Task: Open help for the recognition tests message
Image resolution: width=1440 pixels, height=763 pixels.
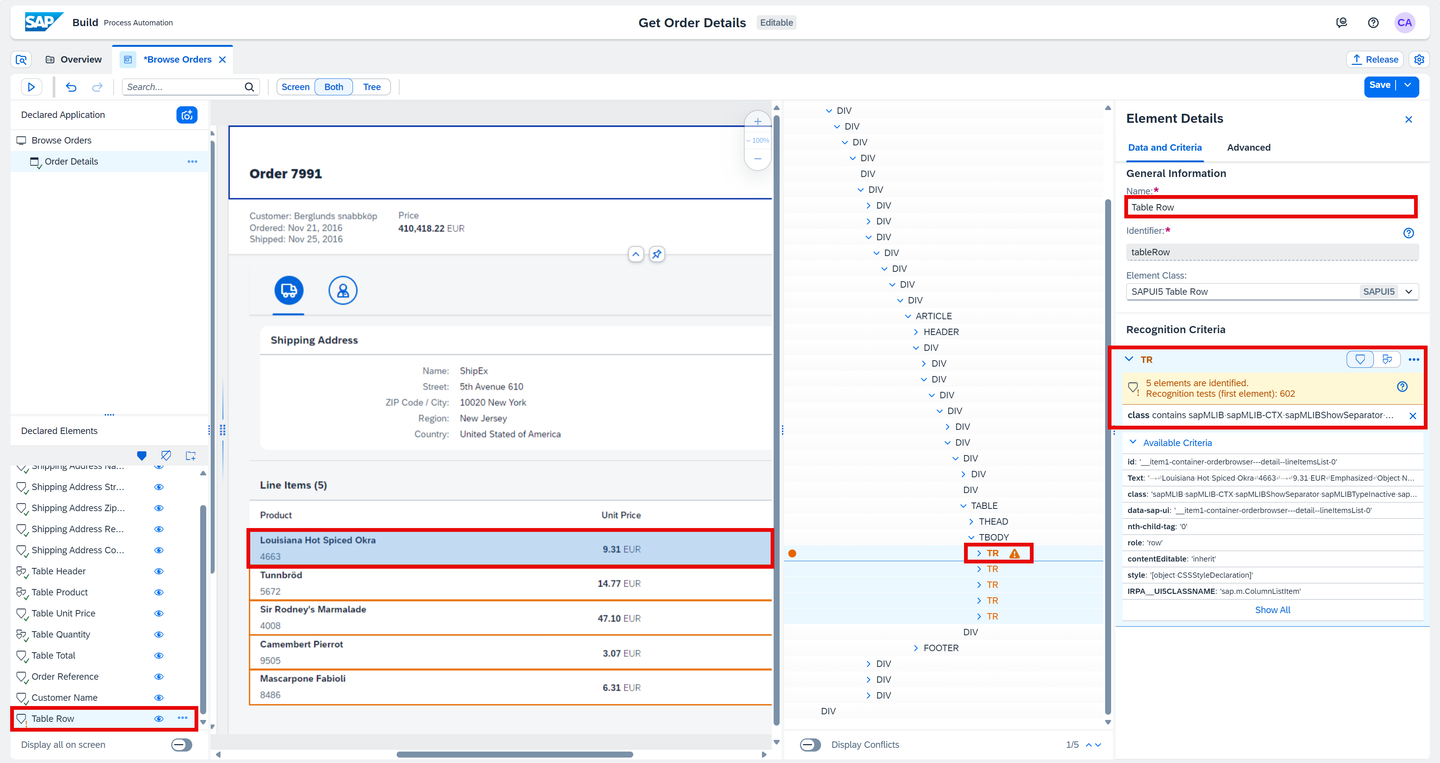Action: pyautogui.click(x=1402, y=387)
